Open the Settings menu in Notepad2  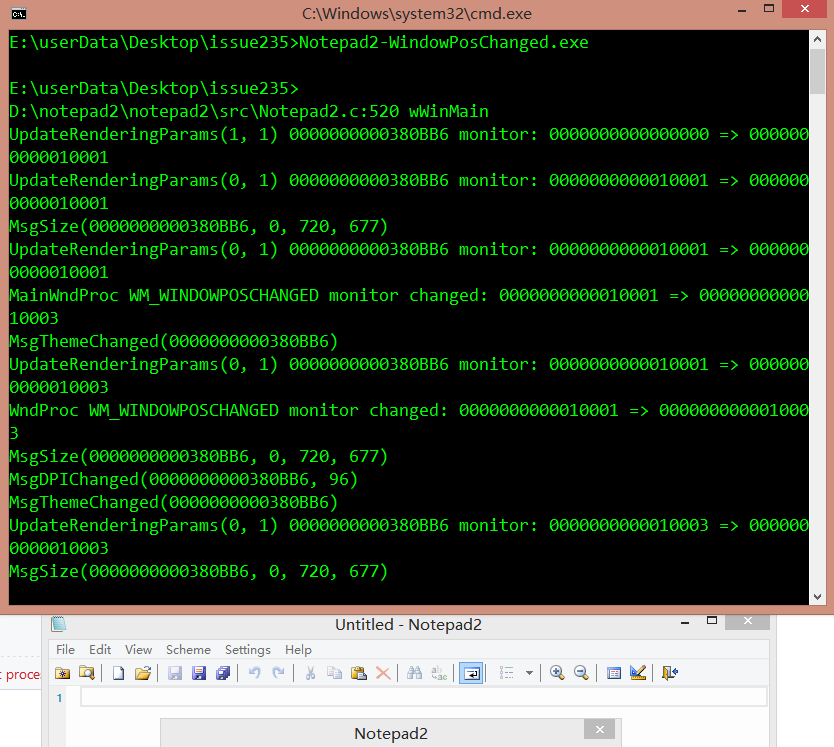tap(248, 650)
